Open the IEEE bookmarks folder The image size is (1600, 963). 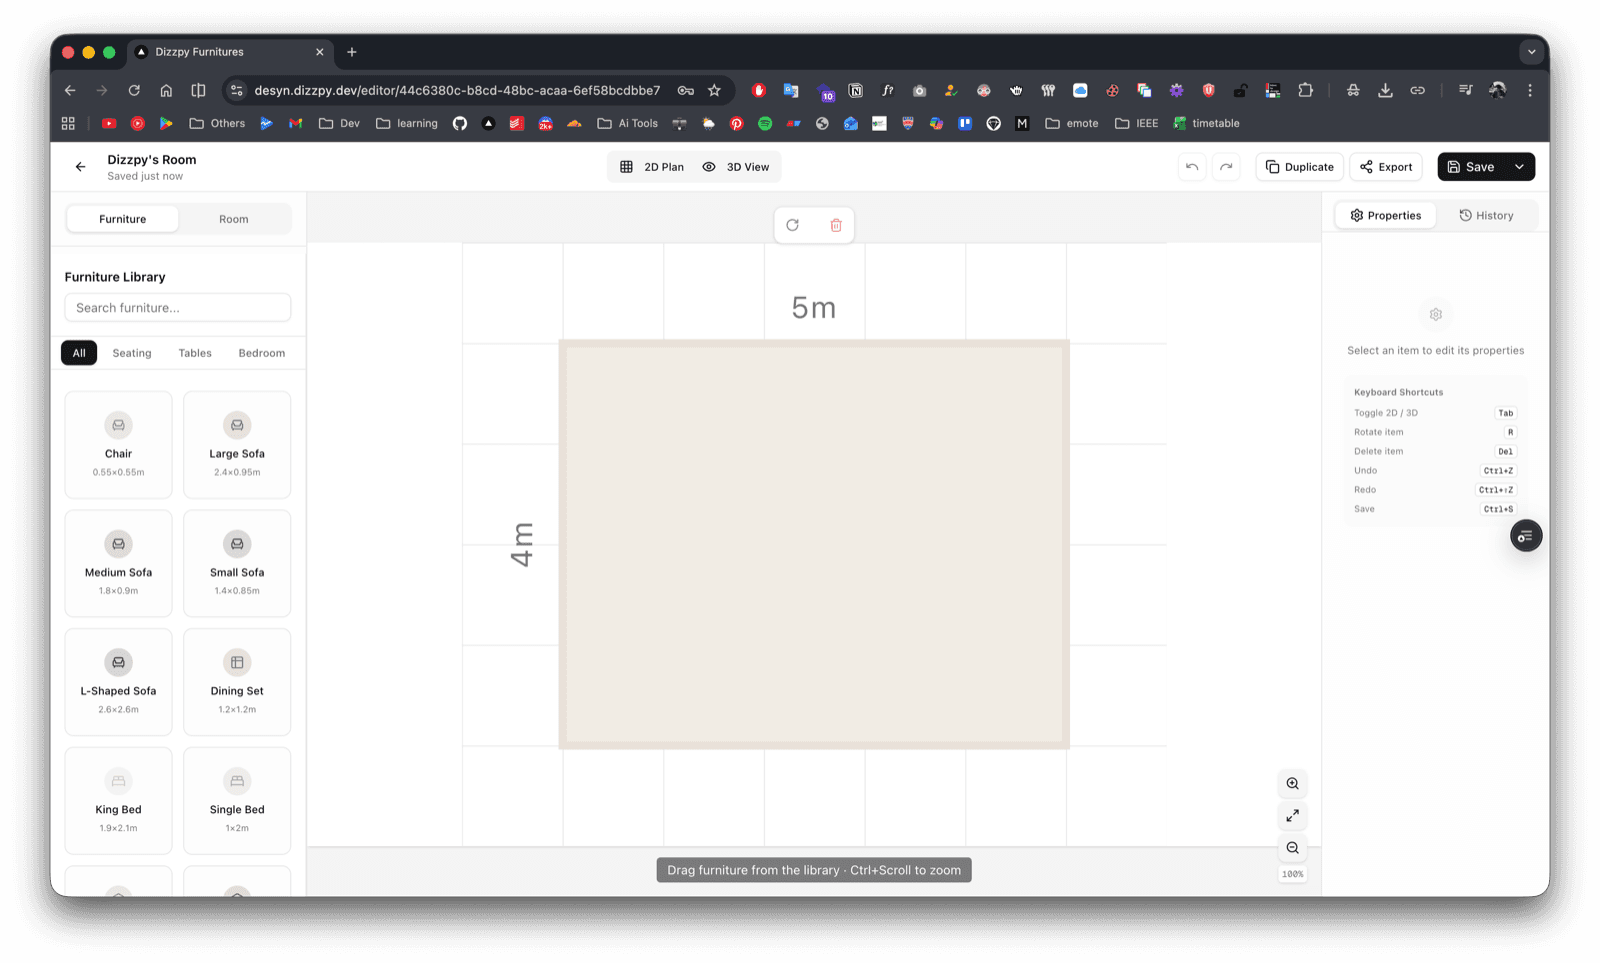1137,123
